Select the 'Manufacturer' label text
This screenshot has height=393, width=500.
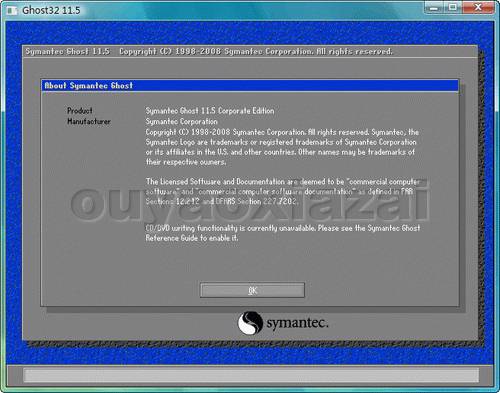[x=89, y=121]
